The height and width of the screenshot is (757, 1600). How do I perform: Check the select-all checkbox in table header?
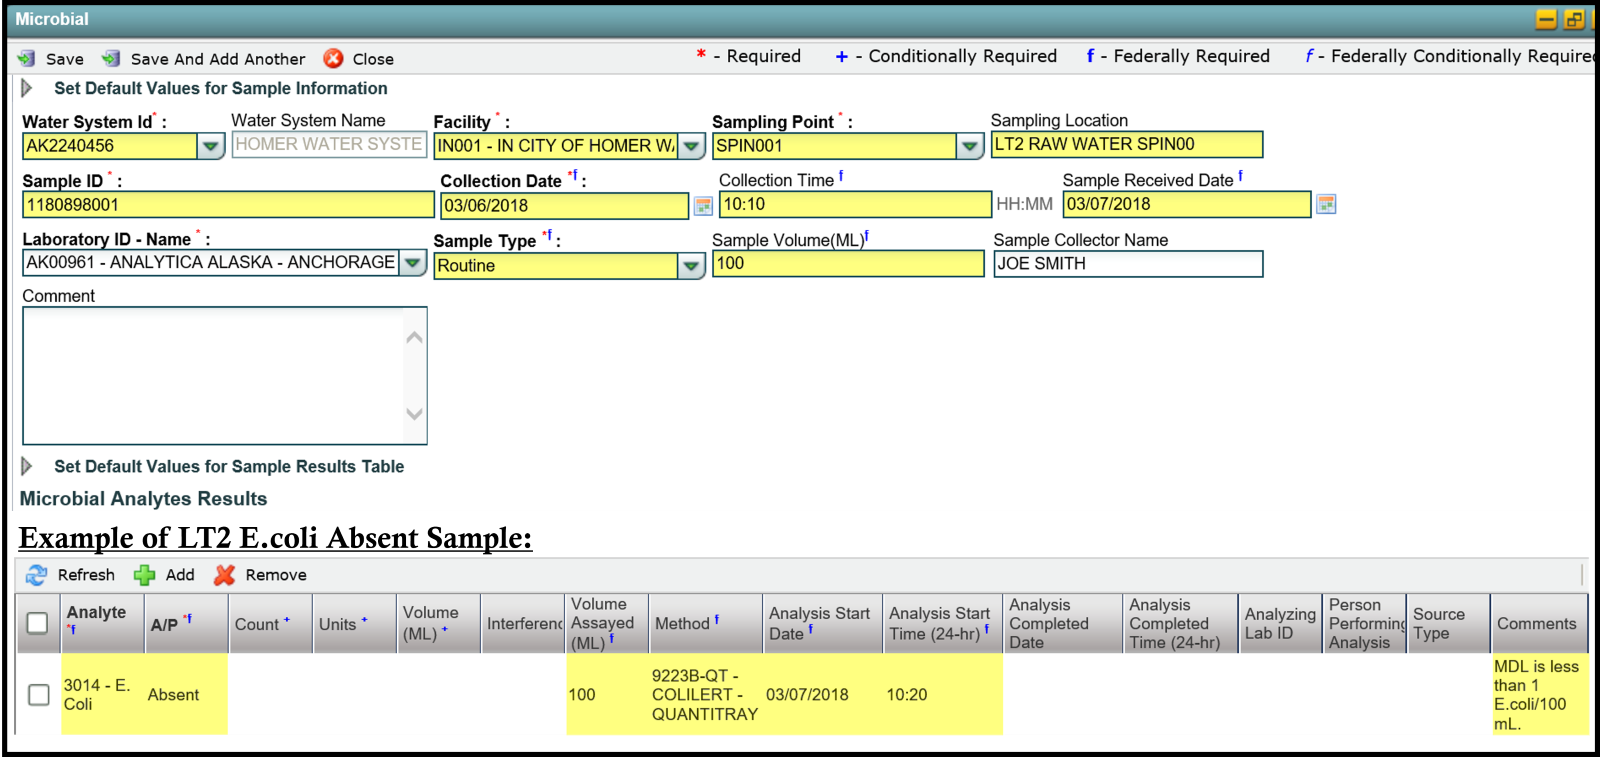point(38,623)
